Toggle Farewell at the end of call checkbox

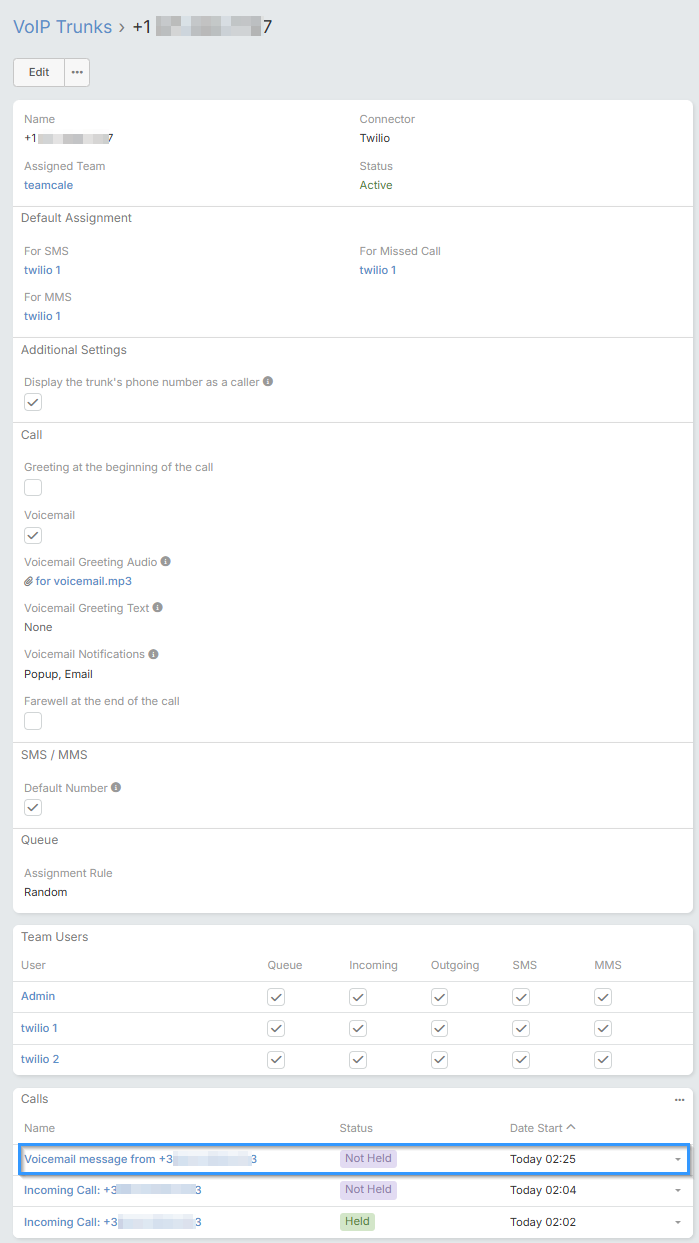coord(33,721)
